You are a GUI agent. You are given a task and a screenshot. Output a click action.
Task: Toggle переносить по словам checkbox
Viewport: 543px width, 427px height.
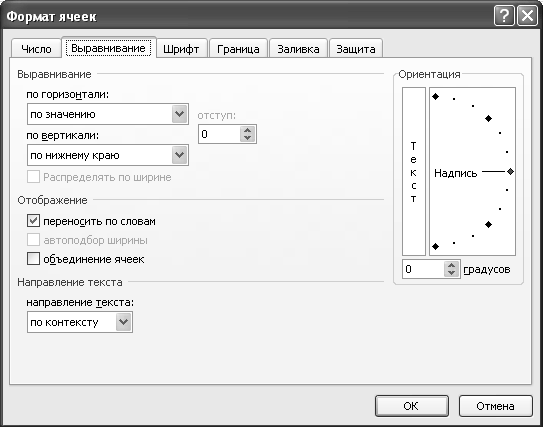pyautogui.click(x=33, y=221)
